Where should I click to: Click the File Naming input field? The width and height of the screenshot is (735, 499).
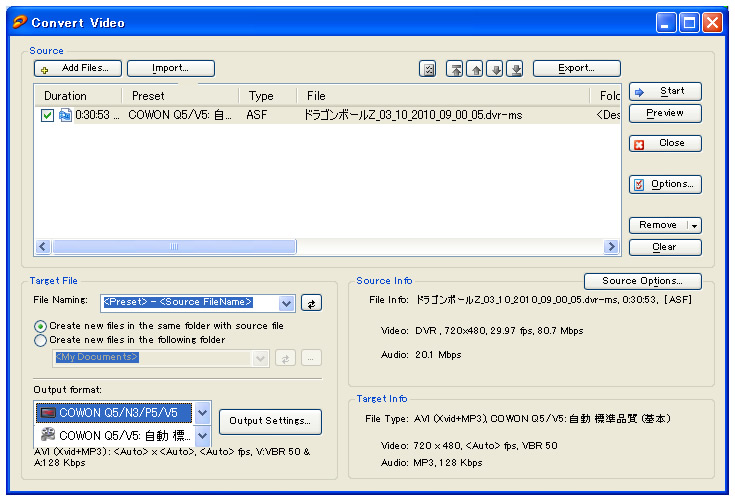tap(189, 303)
